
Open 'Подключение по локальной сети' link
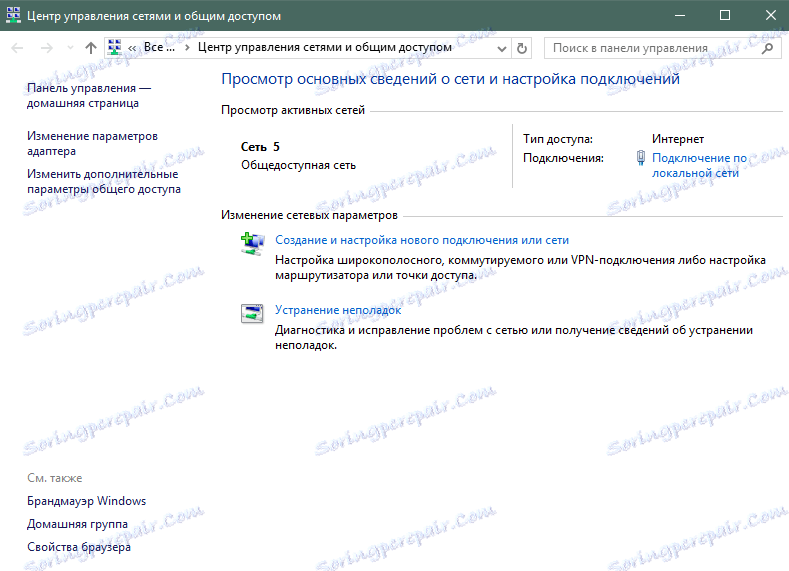click(699, 165)
